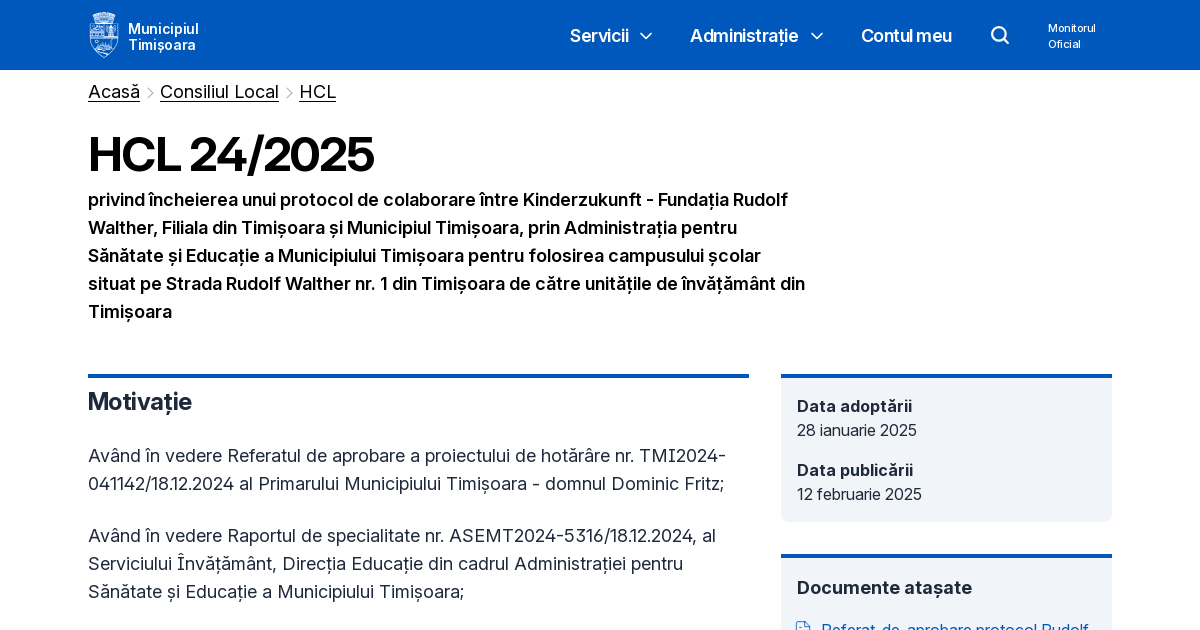This screenshot has height=630, width=1200.
Task: Click the breadcrumb chevron after Acasă
Action: pos(149,92)
